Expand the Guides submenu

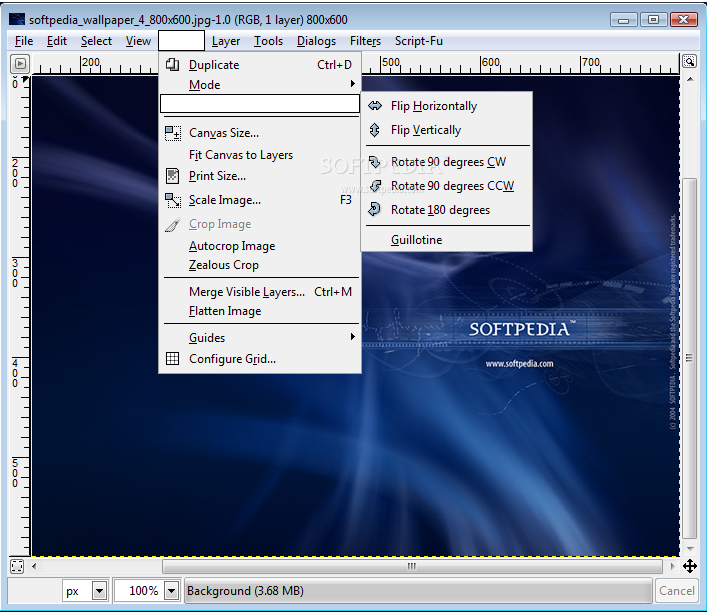click(x=260, y=337)
